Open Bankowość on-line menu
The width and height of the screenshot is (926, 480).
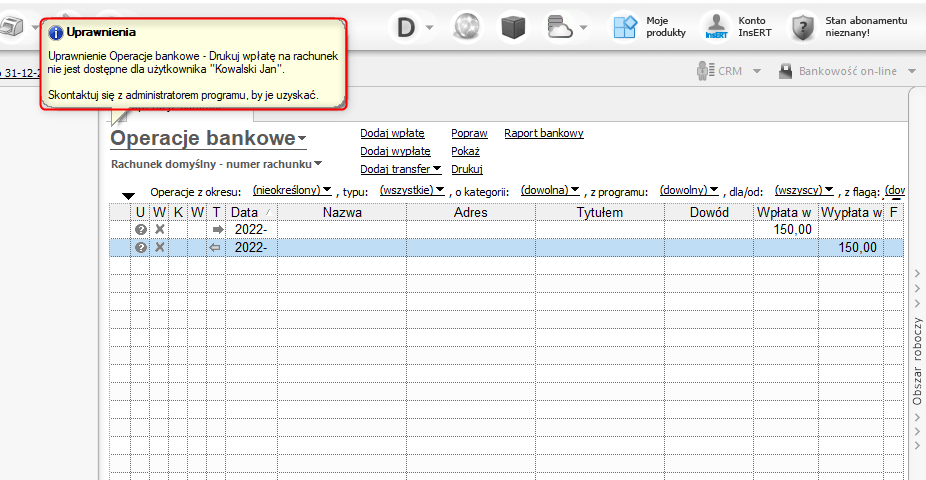tap(839, 71)
